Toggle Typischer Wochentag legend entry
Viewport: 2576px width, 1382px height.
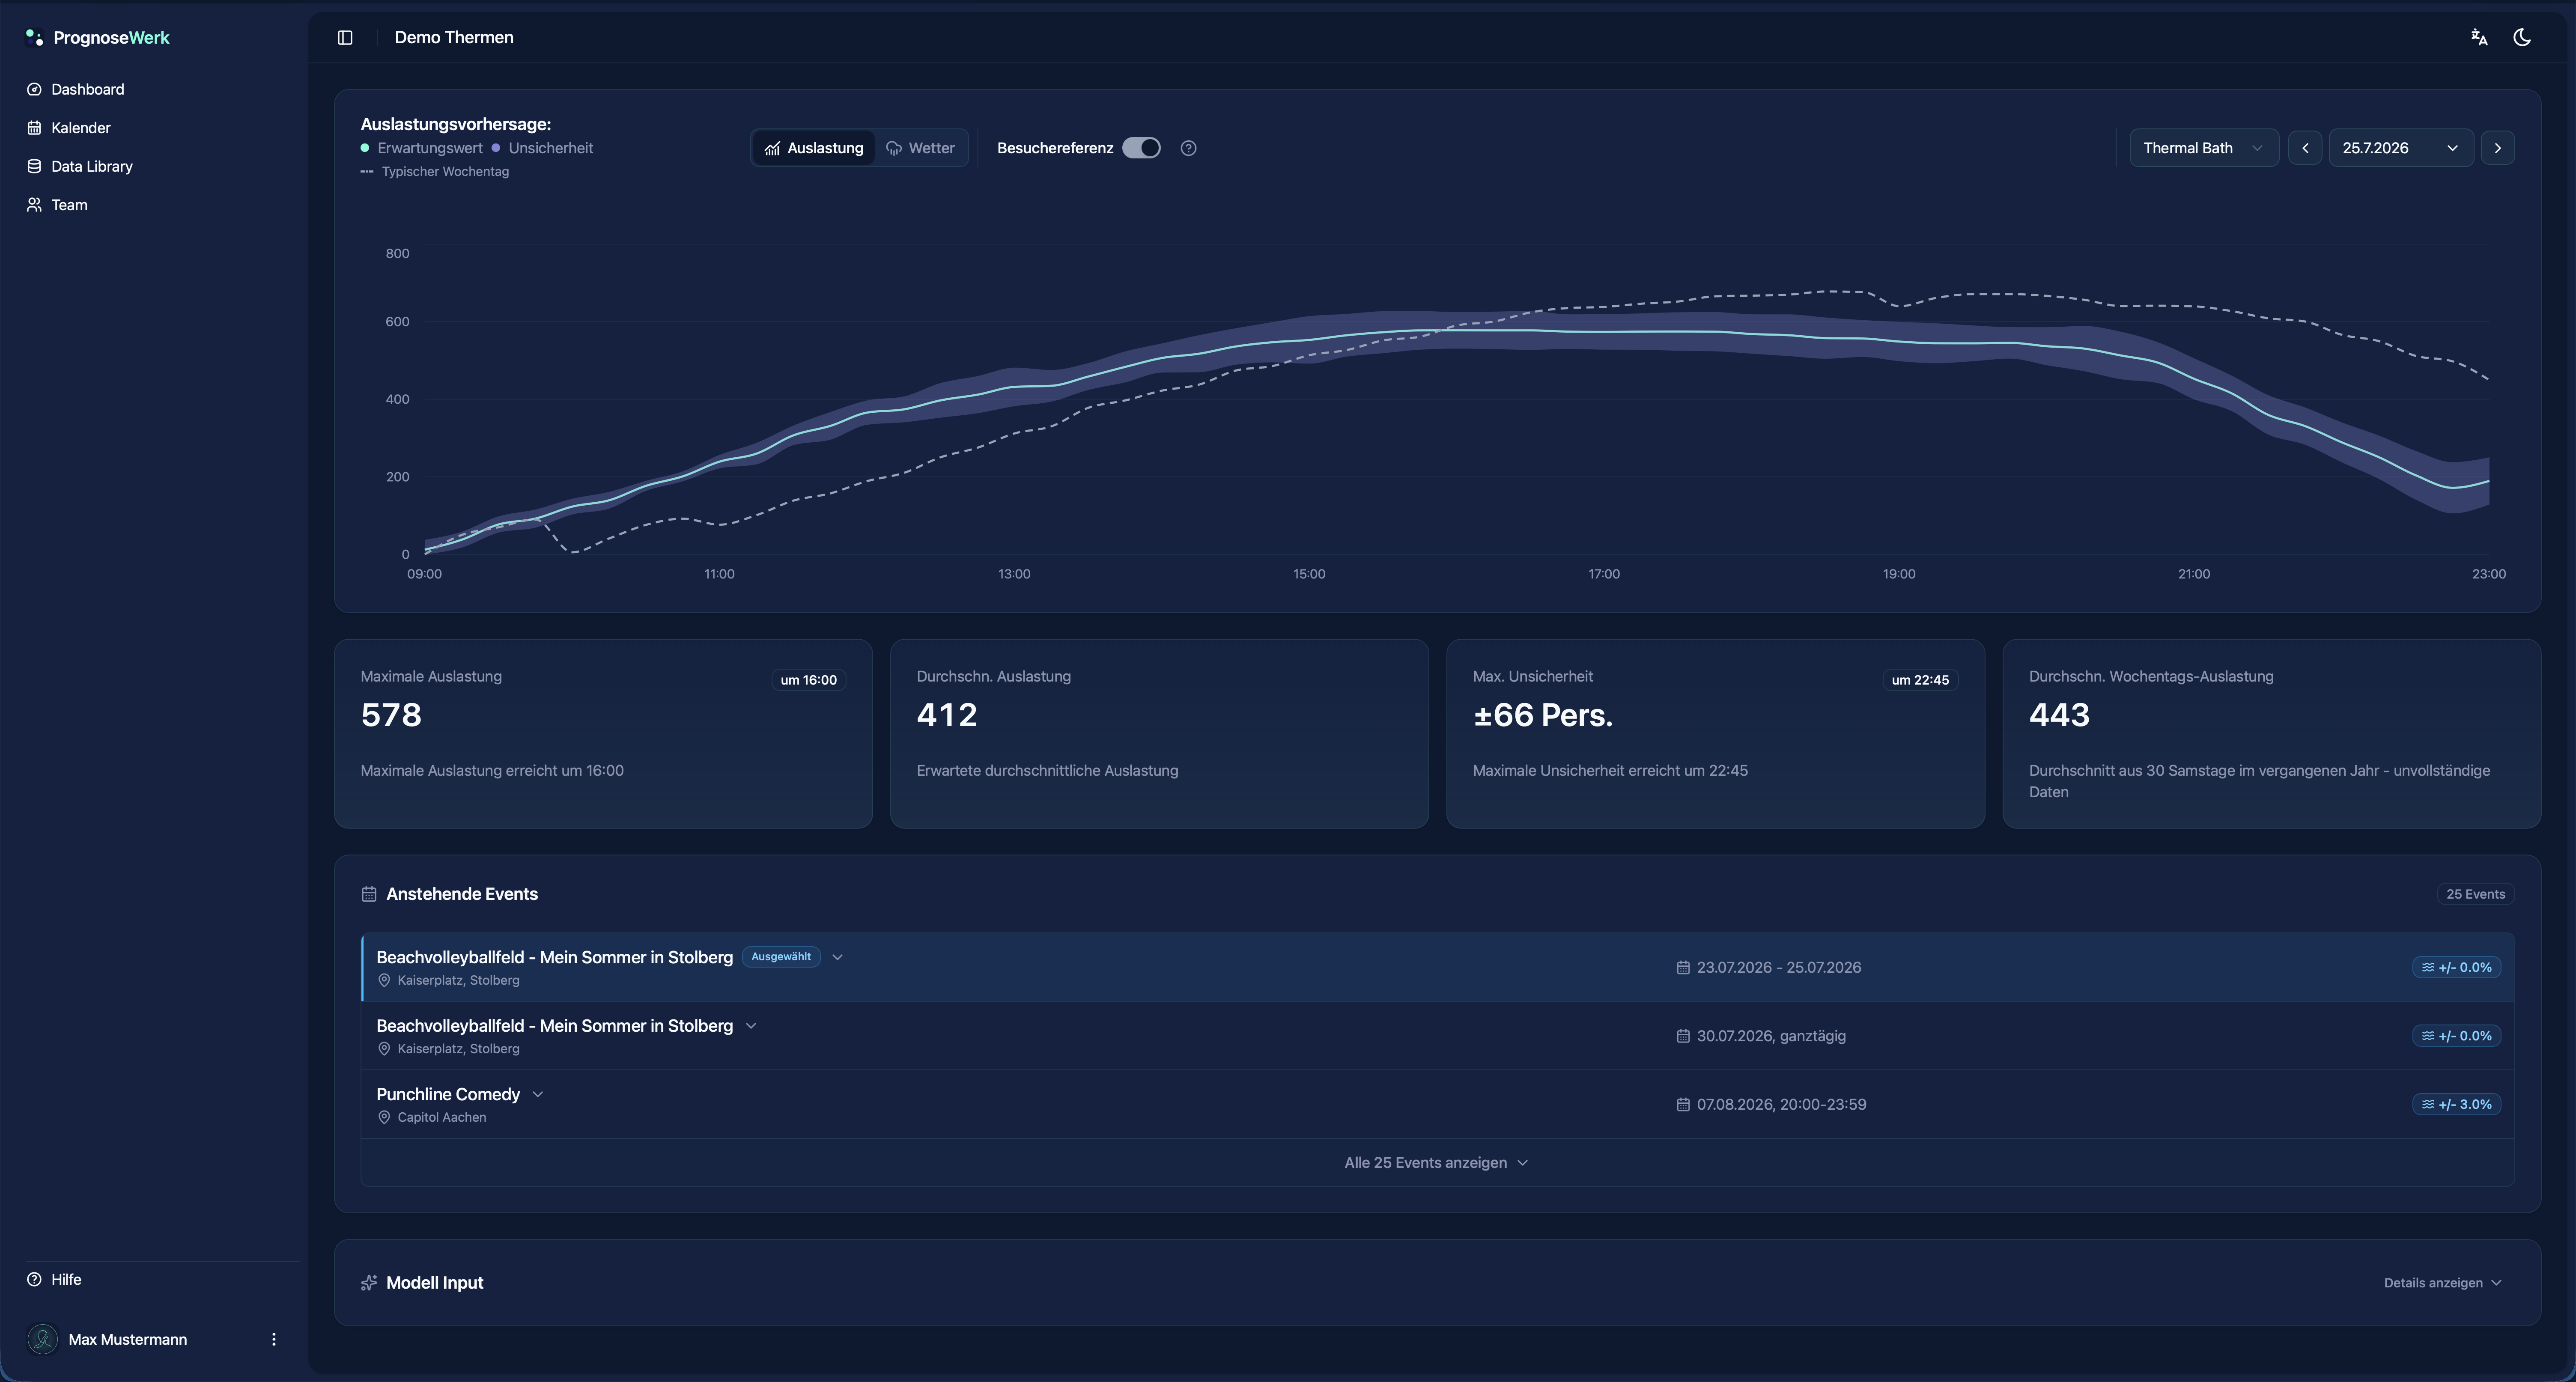(435, 172)
